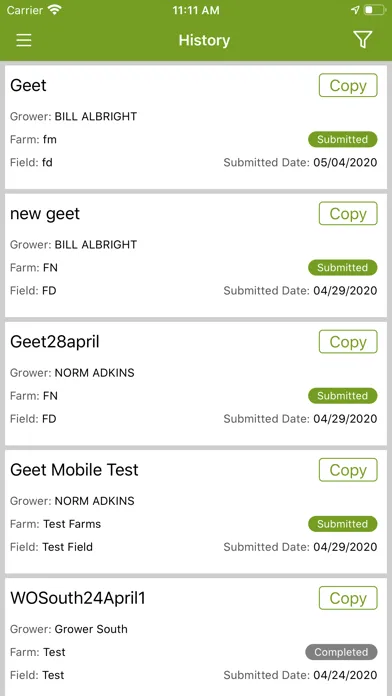Open the new geet history card
This screenshot has width=392, height=696.
[196, 255]
